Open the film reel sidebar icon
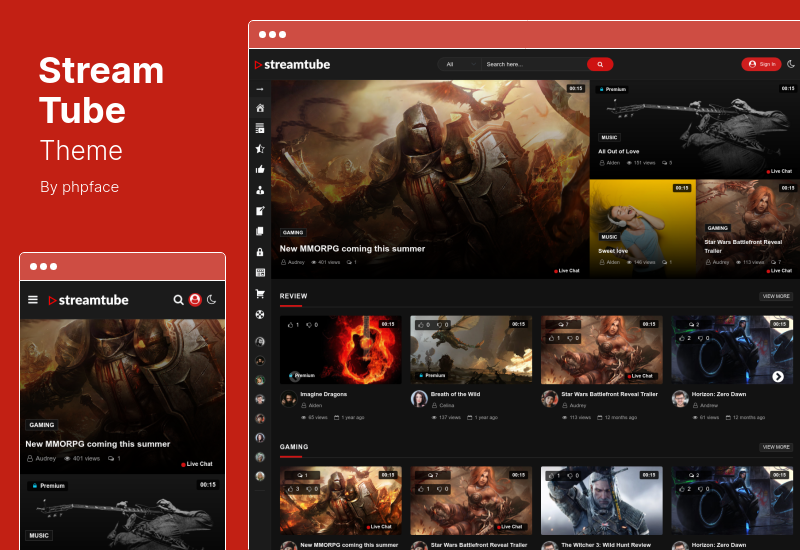800x550 pixels. point(260,314)
